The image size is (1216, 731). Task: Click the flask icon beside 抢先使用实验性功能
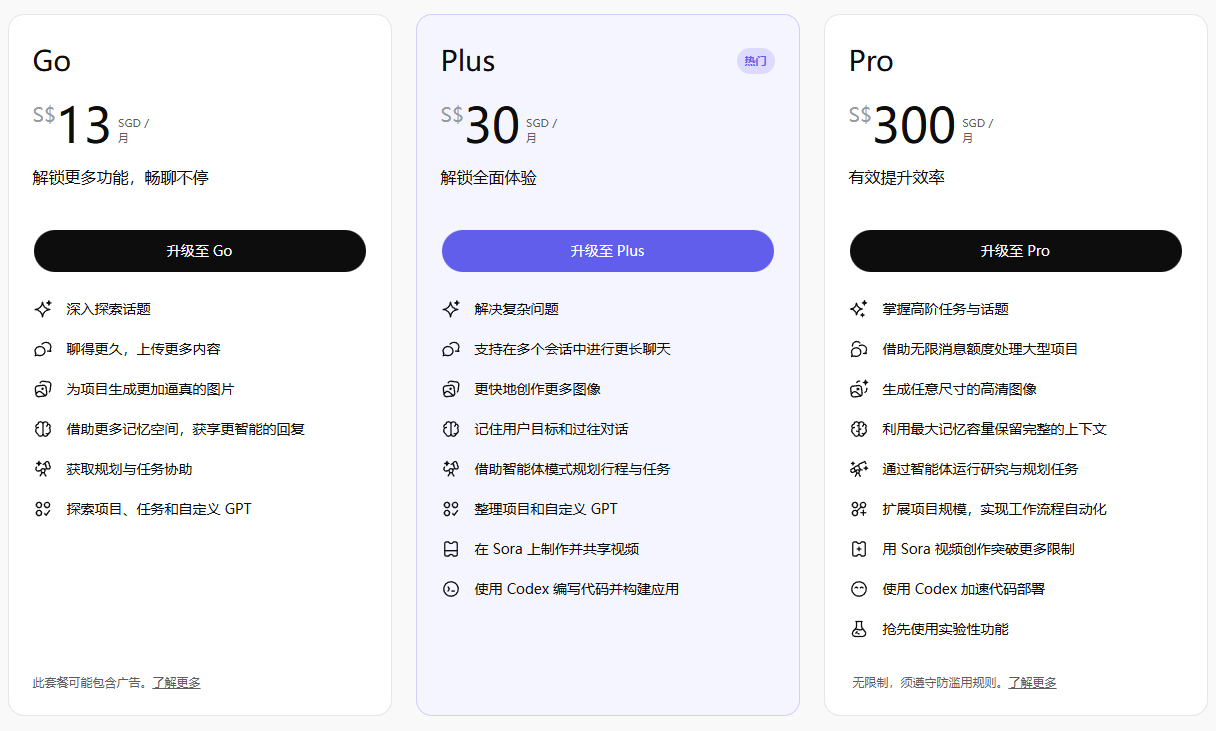[x=859, y=629]
